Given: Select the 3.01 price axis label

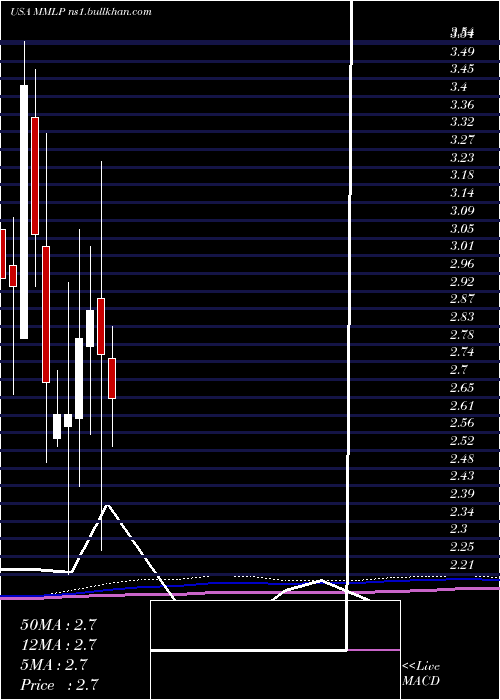Looking at the screenshot, I should [x=462, y=246].
